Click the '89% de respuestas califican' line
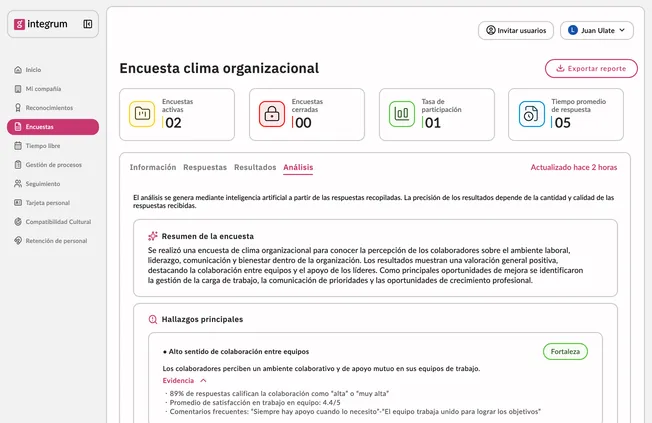Image resolution: width=652 pixels, height=423 pixels. (x=279, y=393)
